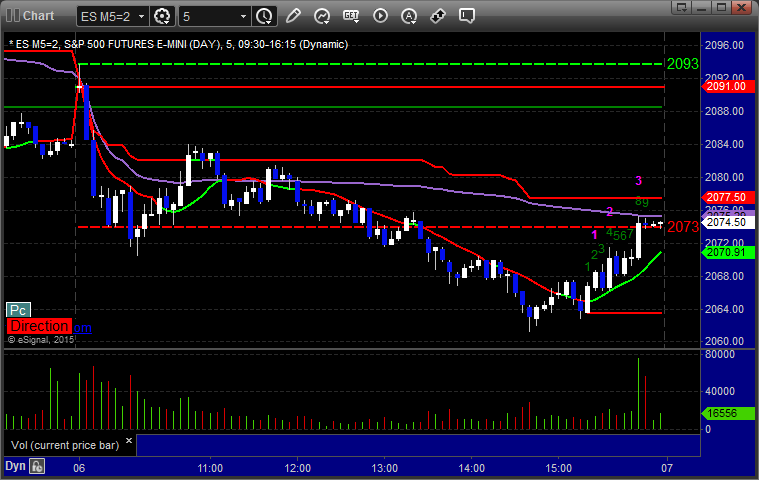Click the Dyn scaling label
759x480 pixels.
[x=15, y=466]
